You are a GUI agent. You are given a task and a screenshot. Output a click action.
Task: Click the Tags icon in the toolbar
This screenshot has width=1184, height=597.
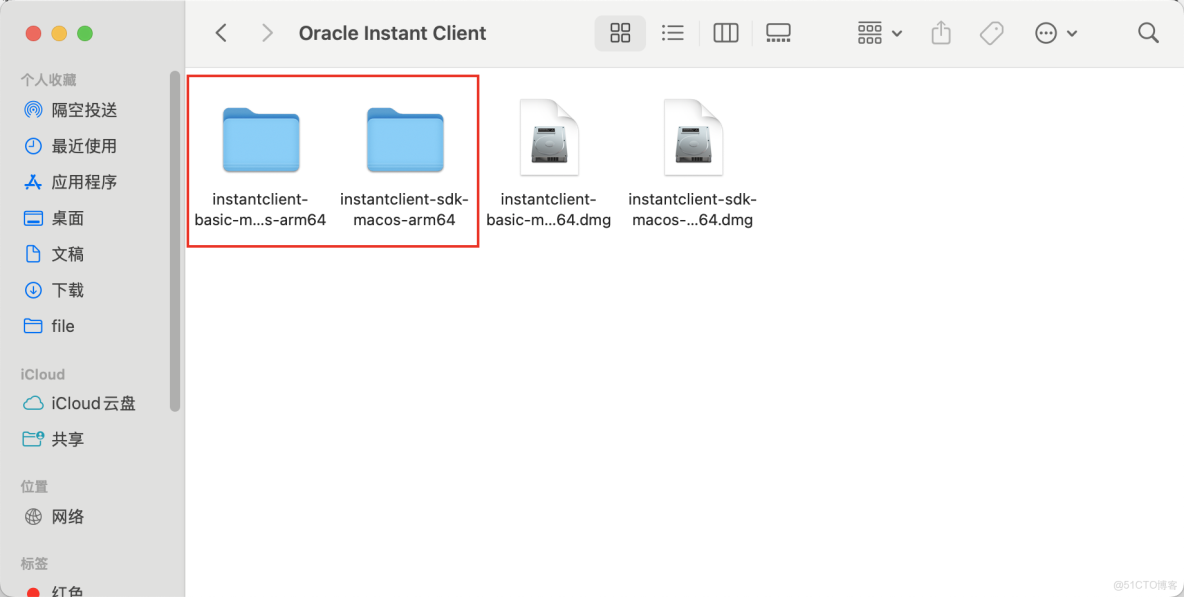(x=992, y=33)
